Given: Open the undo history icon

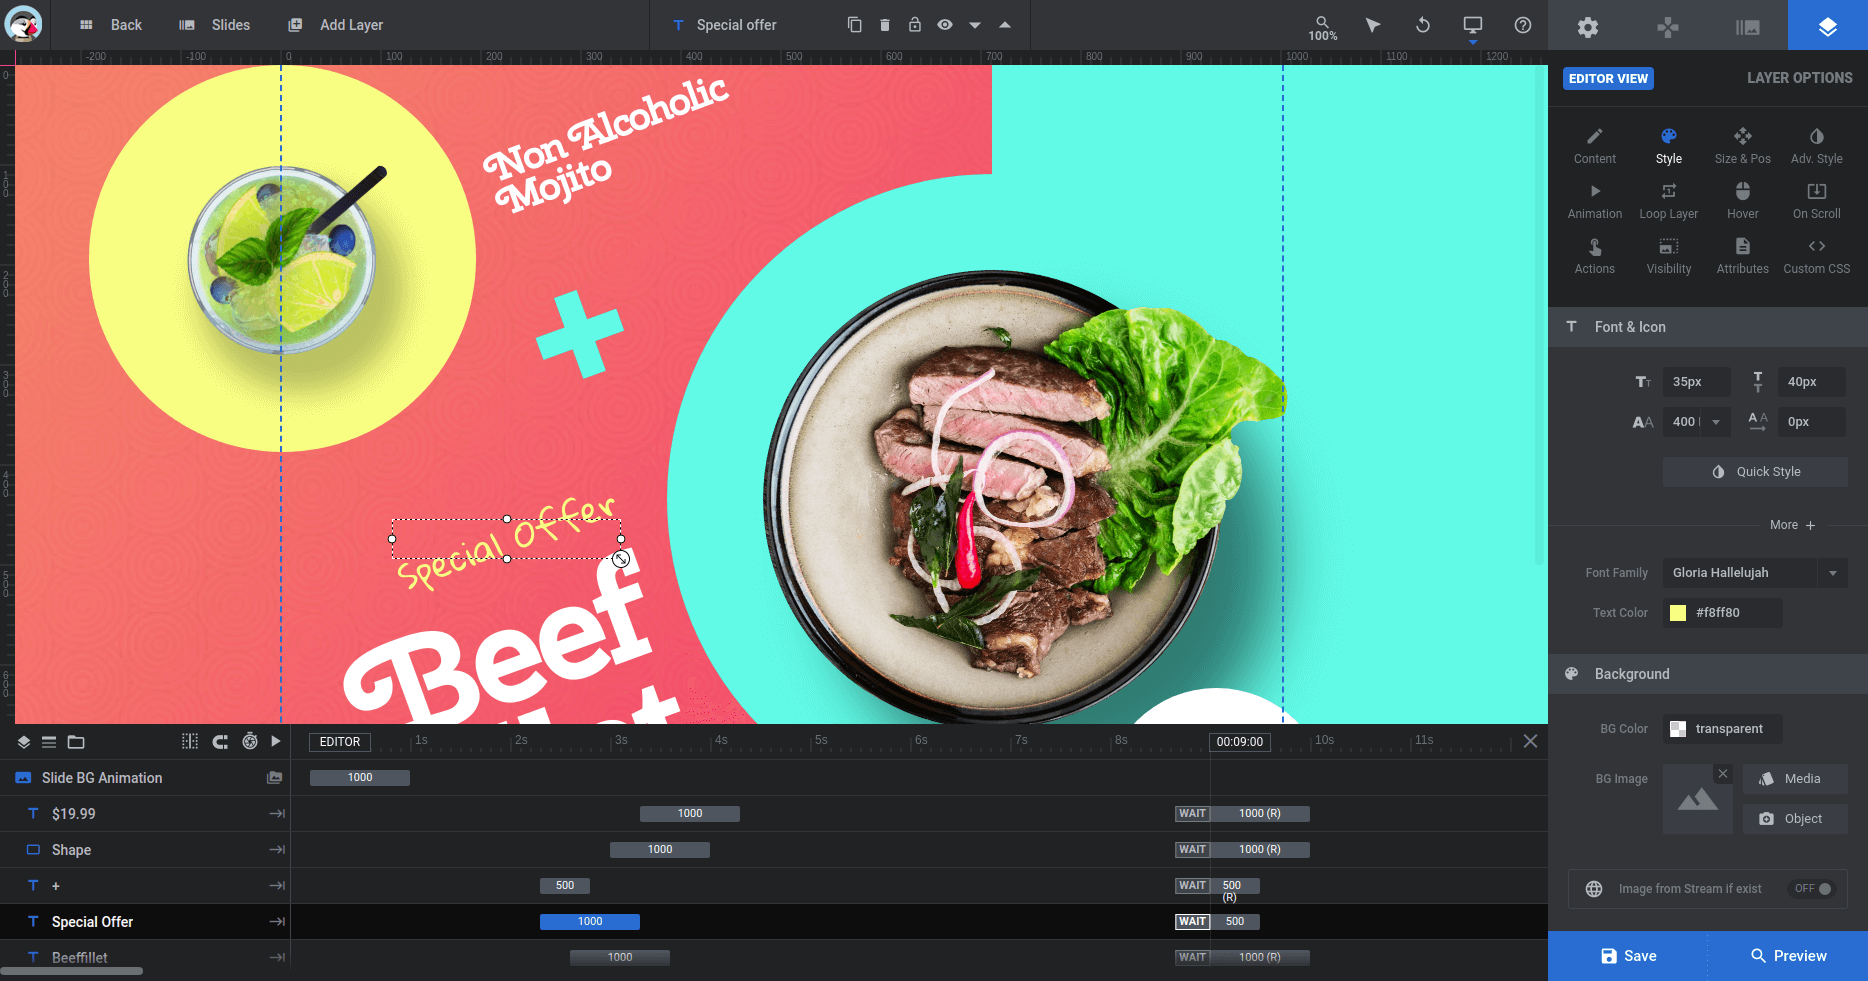Looking at the screenshot, I should click(x=1422, y=25).
